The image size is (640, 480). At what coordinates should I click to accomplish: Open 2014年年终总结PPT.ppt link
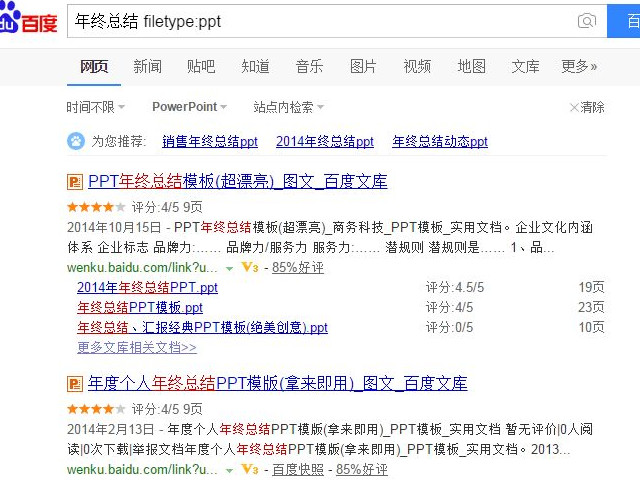pyautogui.click(x=147, y=288)
